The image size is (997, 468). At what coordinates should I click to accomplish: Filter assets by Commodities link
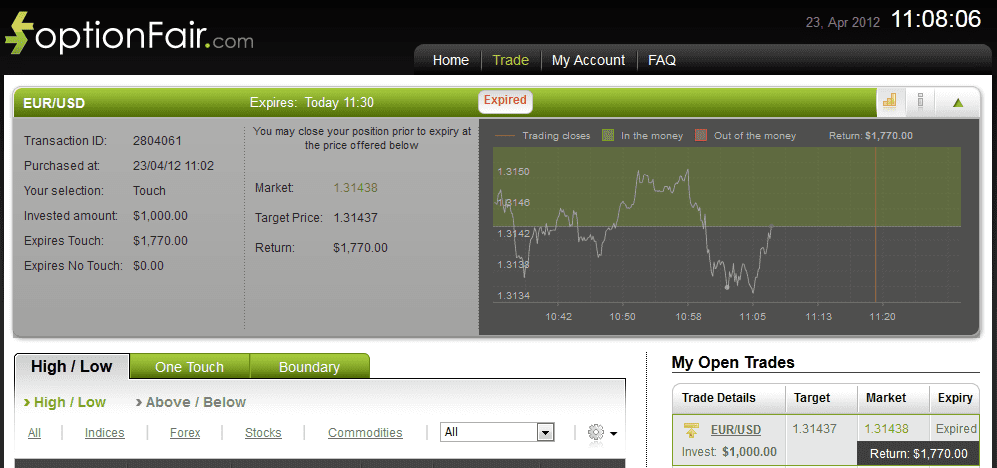(365, 433)
